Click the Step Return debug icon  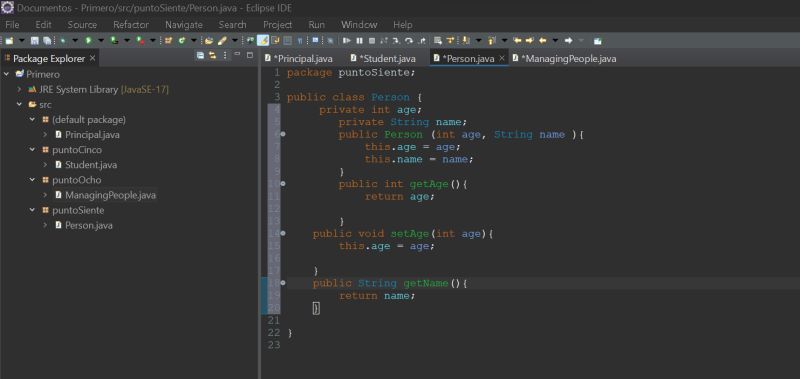(x=422, y=40)
